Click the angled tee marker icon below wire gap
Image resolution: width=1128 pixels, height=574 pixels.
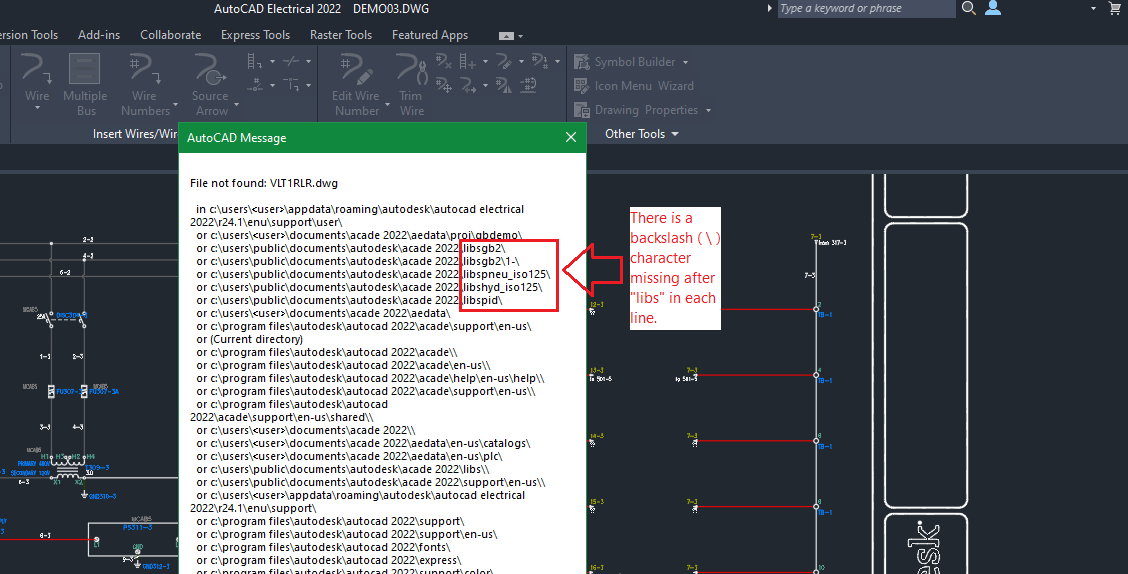pyautogui.click(x=291, y=86)
